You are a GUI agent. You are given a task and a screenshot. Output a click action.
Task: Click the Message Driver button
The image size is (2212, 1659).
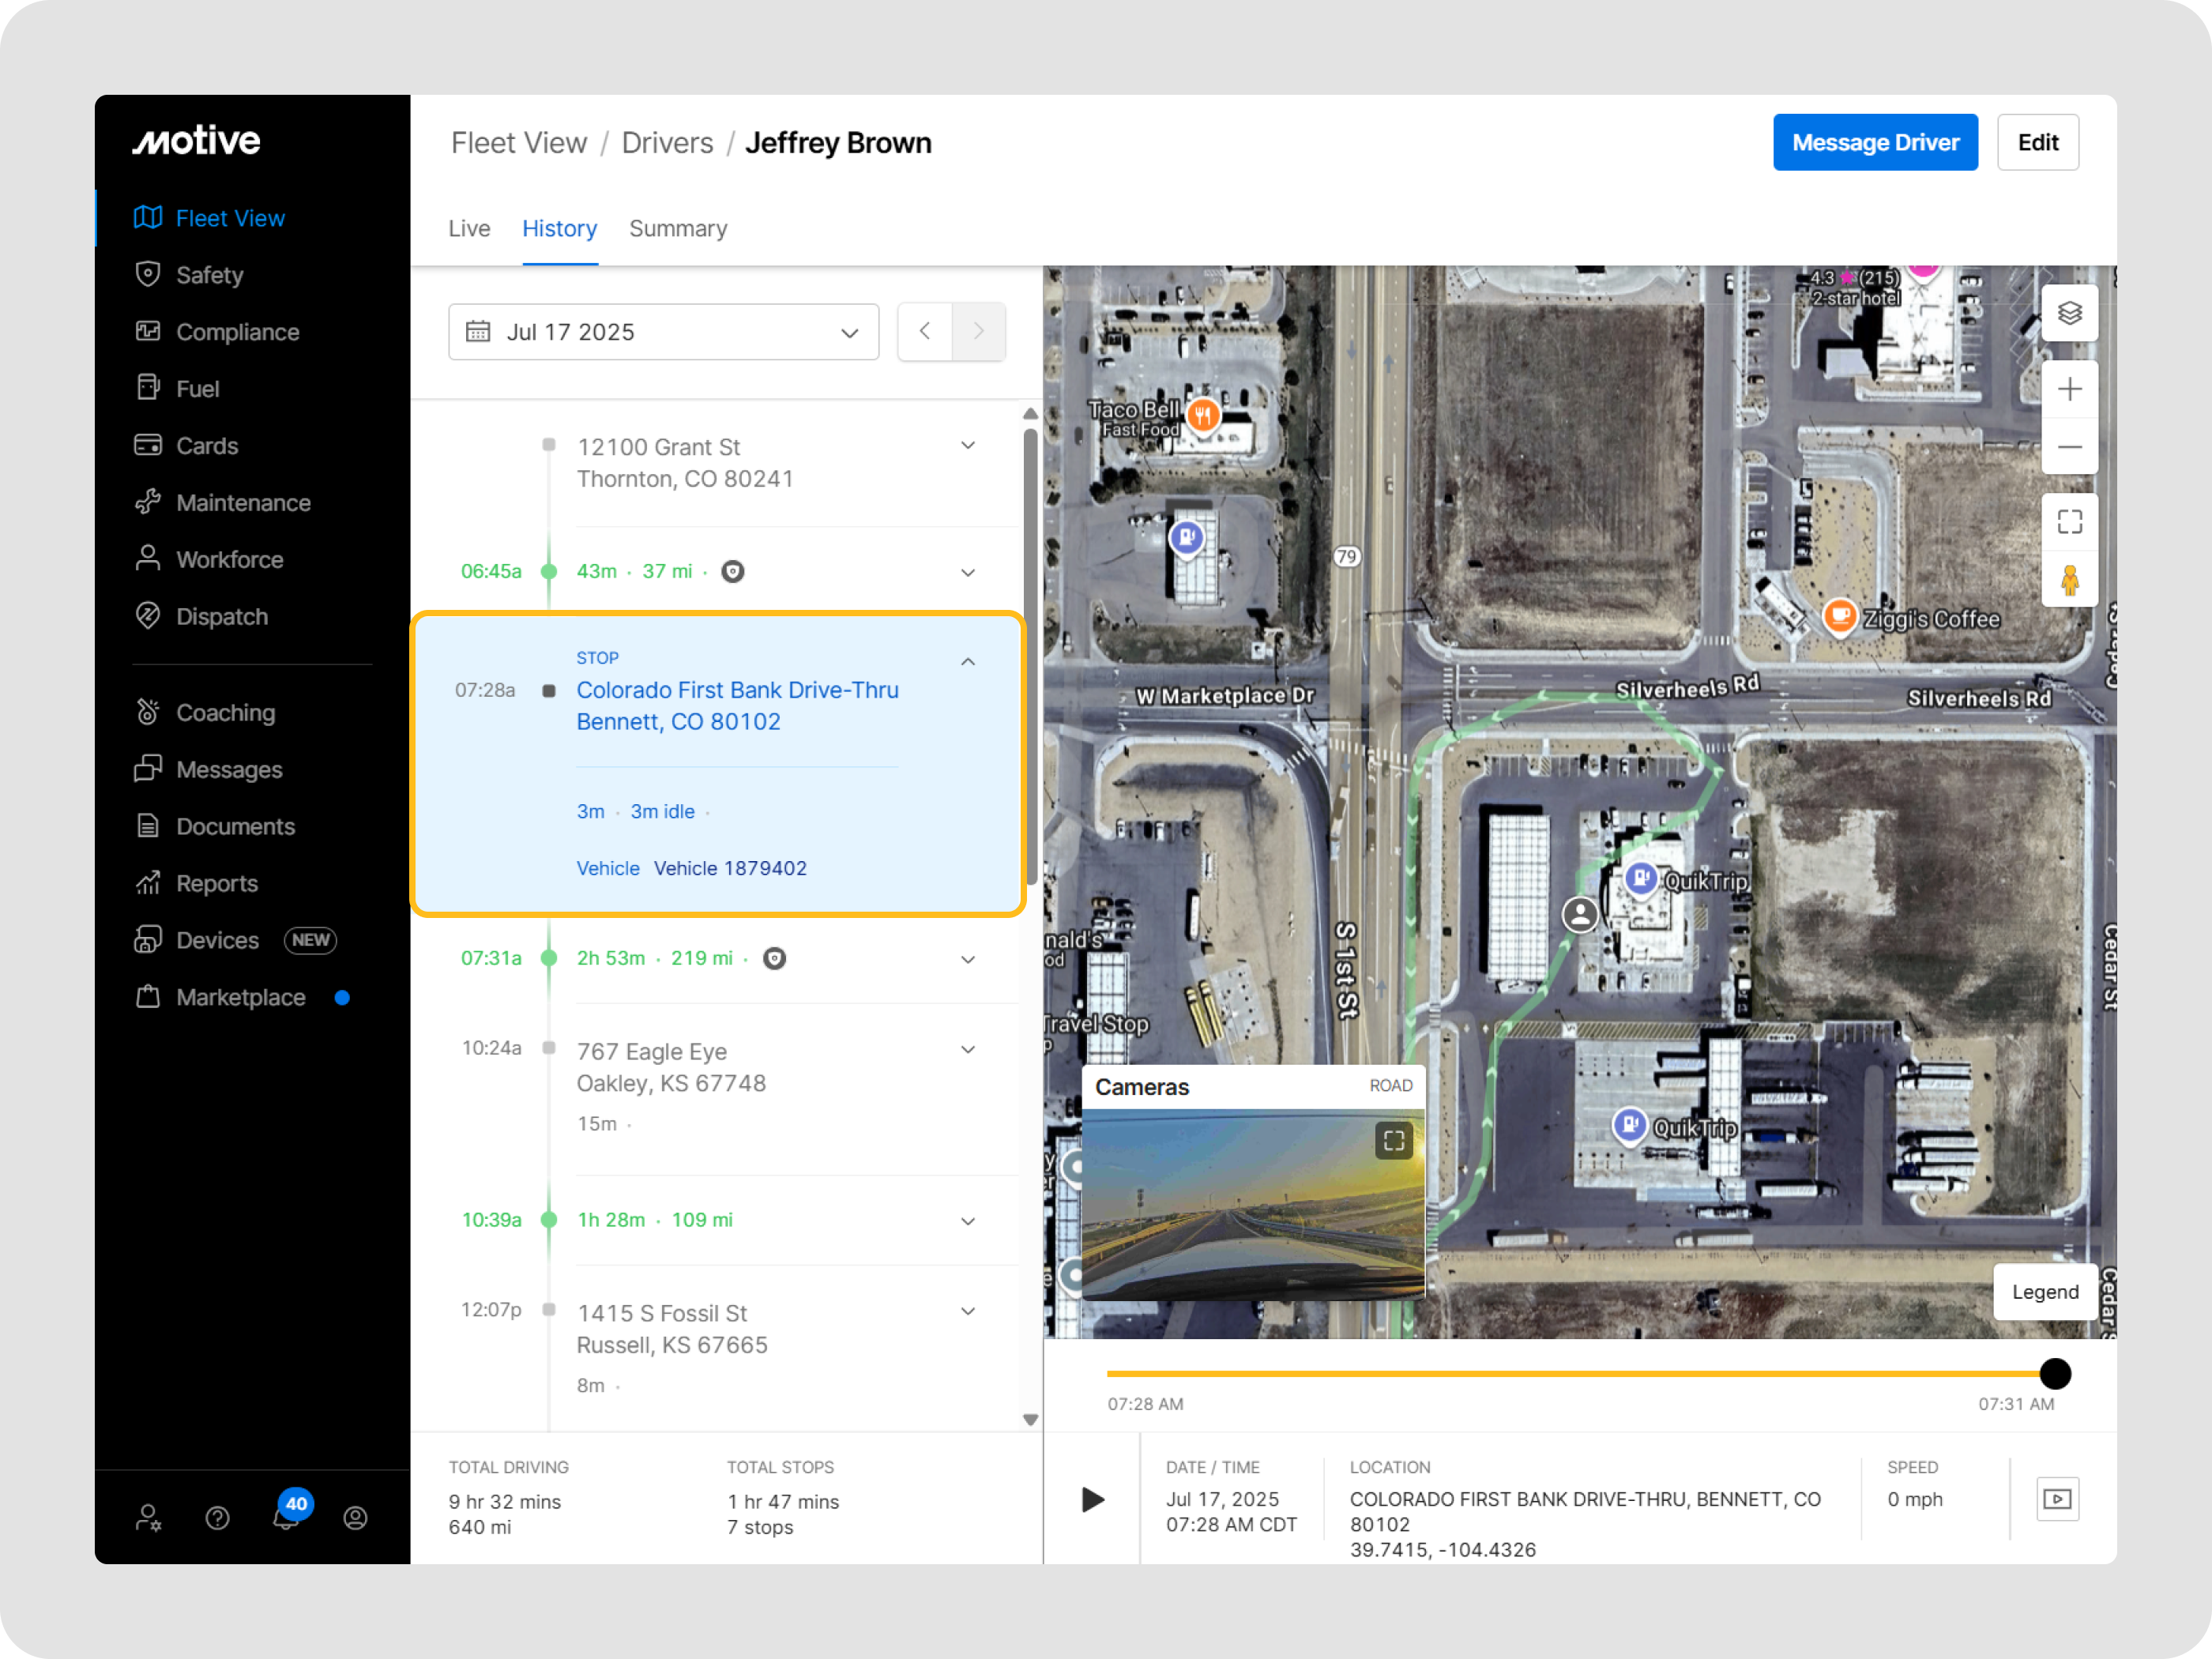coord(1874,142)
